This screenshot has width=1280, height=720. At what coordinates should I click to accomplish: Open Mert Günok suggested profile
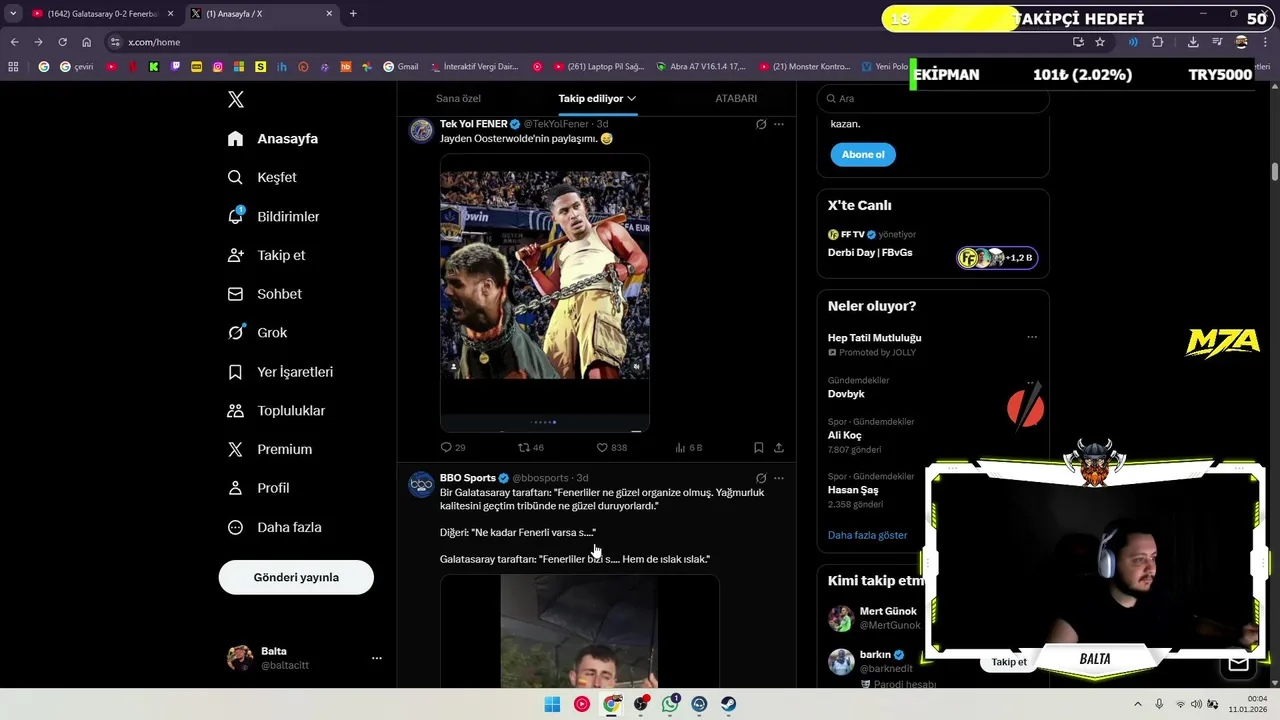(888, 611)
